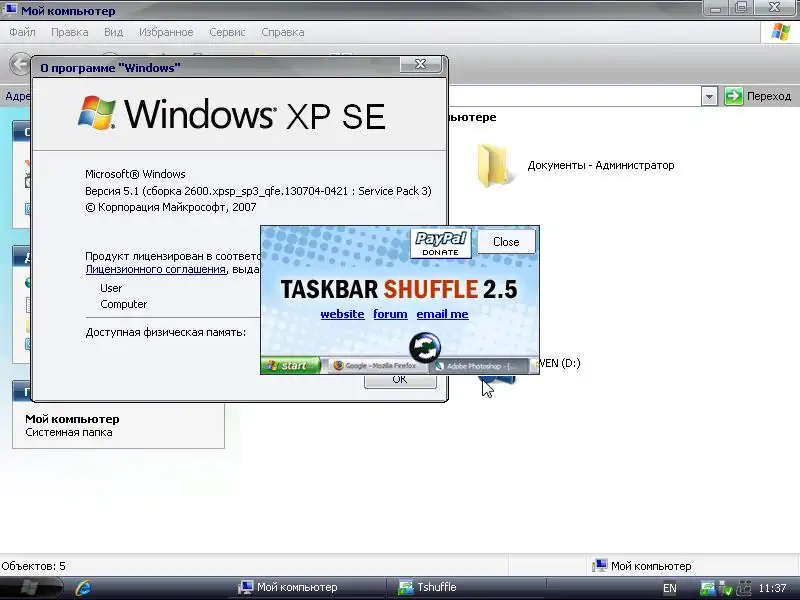Image resolution: width=800 pixels, height=600 pixels.
Task: Select the Системная папка details text
Action: [69, 432]
